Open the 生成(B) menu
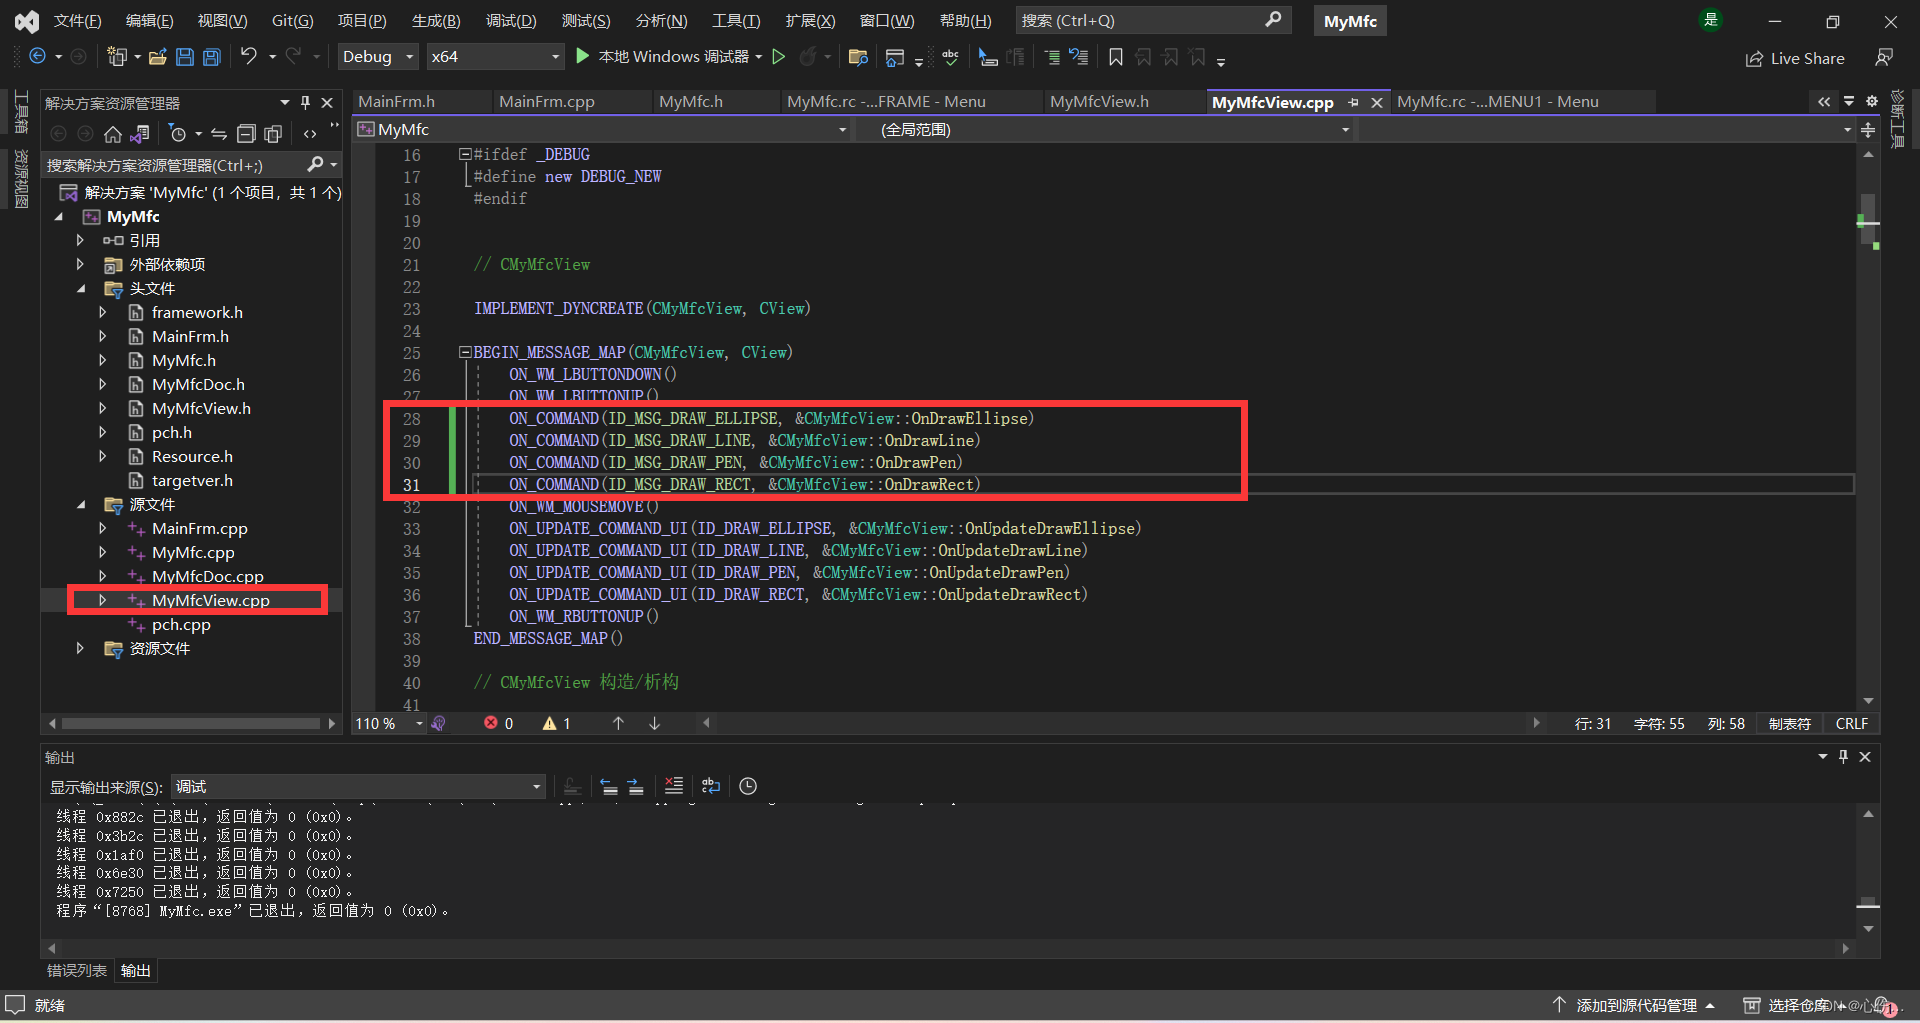Image resolution: width=1920 pixels, height=1023 pixels. click(436, 20)
